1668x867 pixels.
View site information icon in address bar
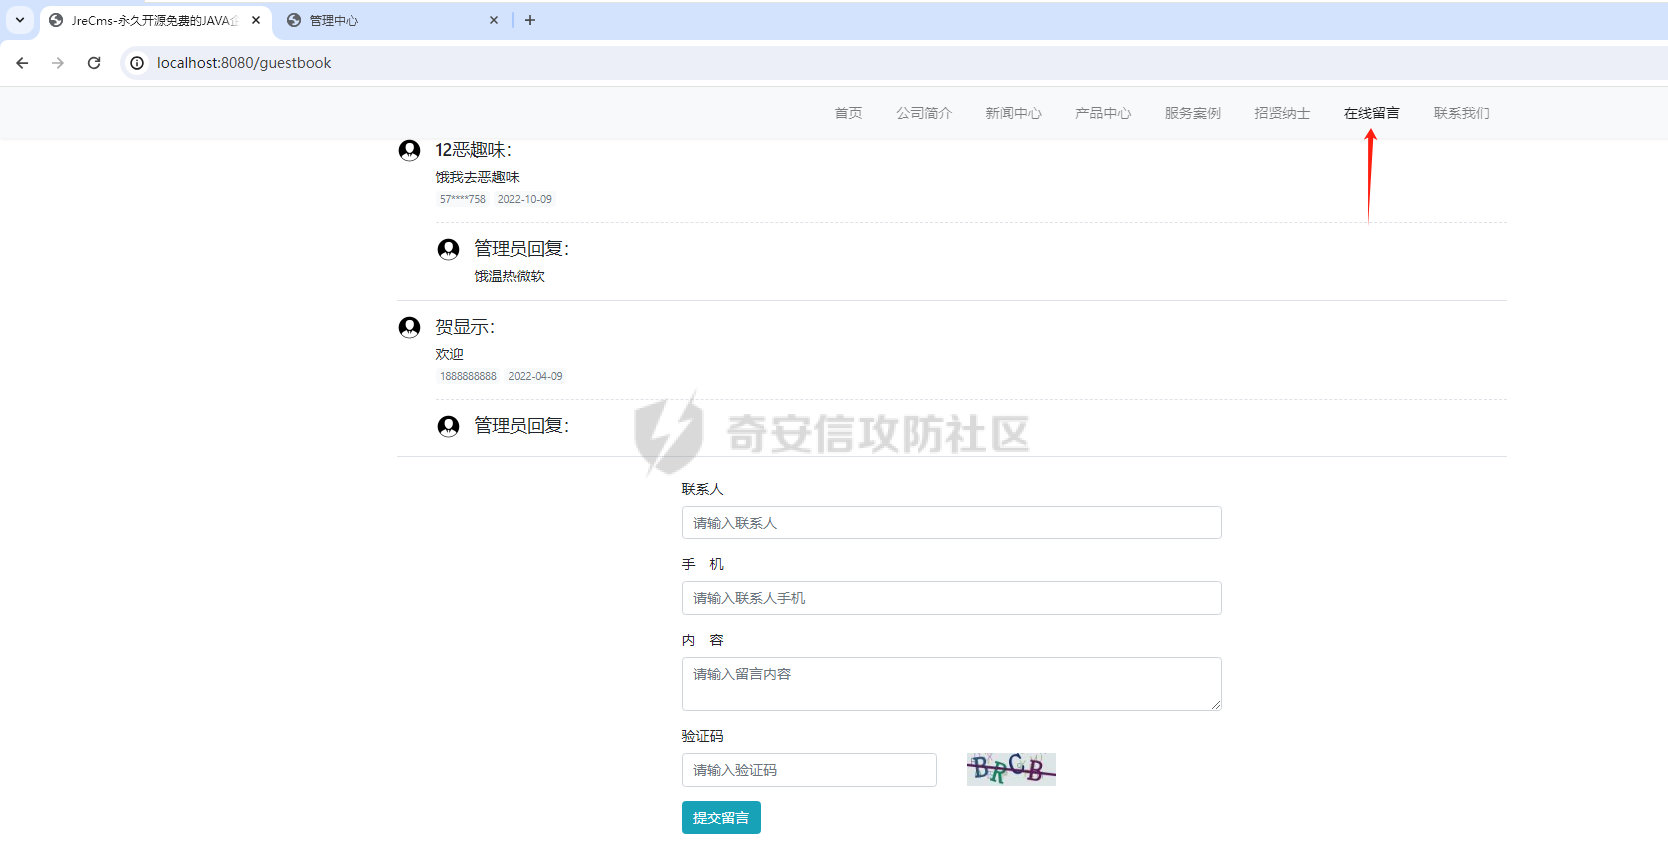137,63
